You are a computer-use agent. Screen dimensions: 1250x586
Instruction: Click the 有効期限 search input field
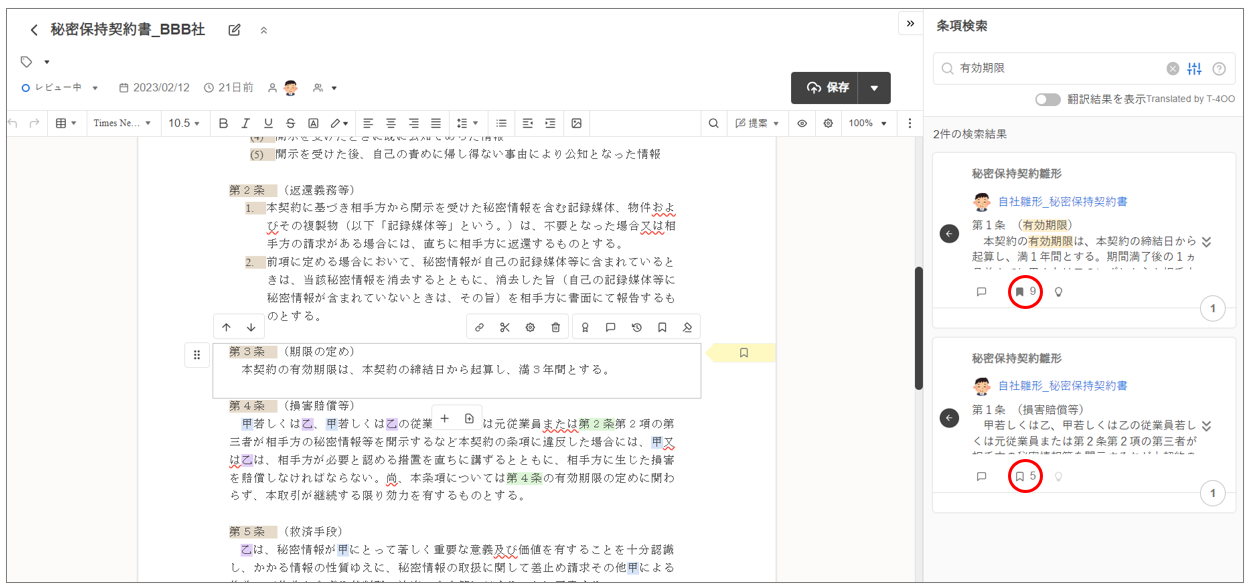[1058, 69]
